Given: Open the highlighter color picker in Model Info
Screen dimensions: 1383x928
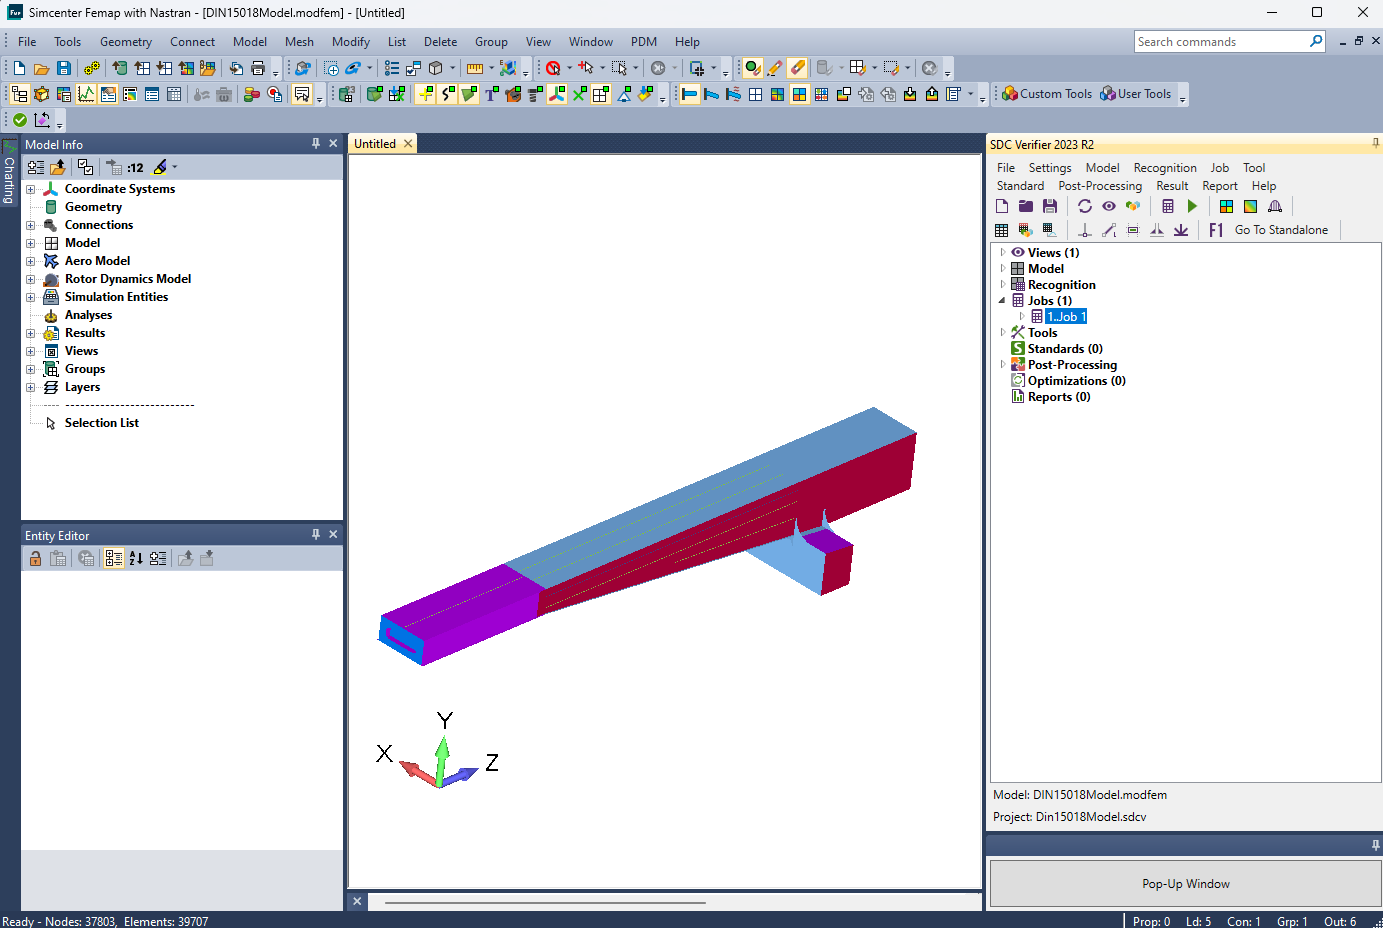Looking at the screenshot, I should (176, 167).
